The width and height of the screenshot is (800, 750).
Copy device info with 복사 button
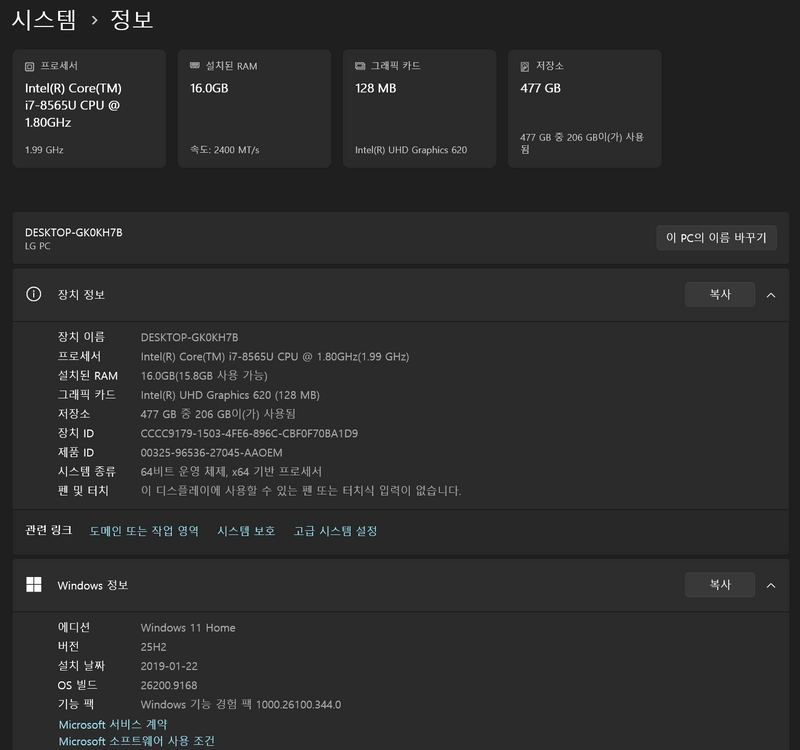tap(720, 294)
